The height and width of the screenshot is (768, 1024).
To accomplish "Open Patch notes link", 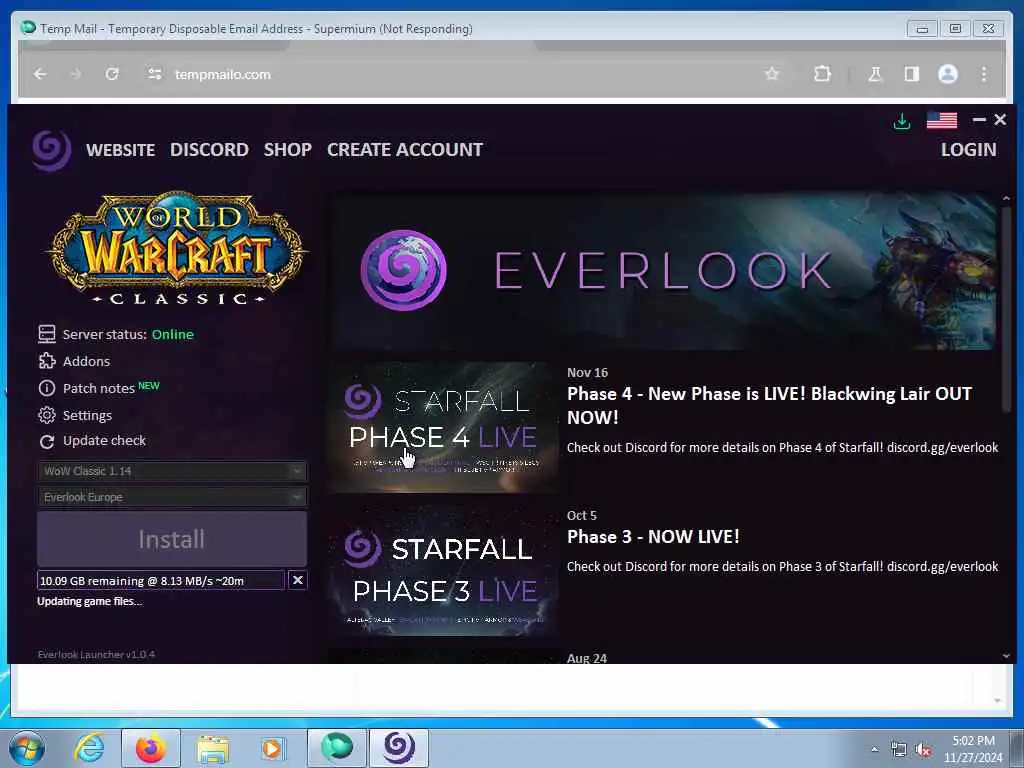I will pyautogui.click(x=99, y=389).
